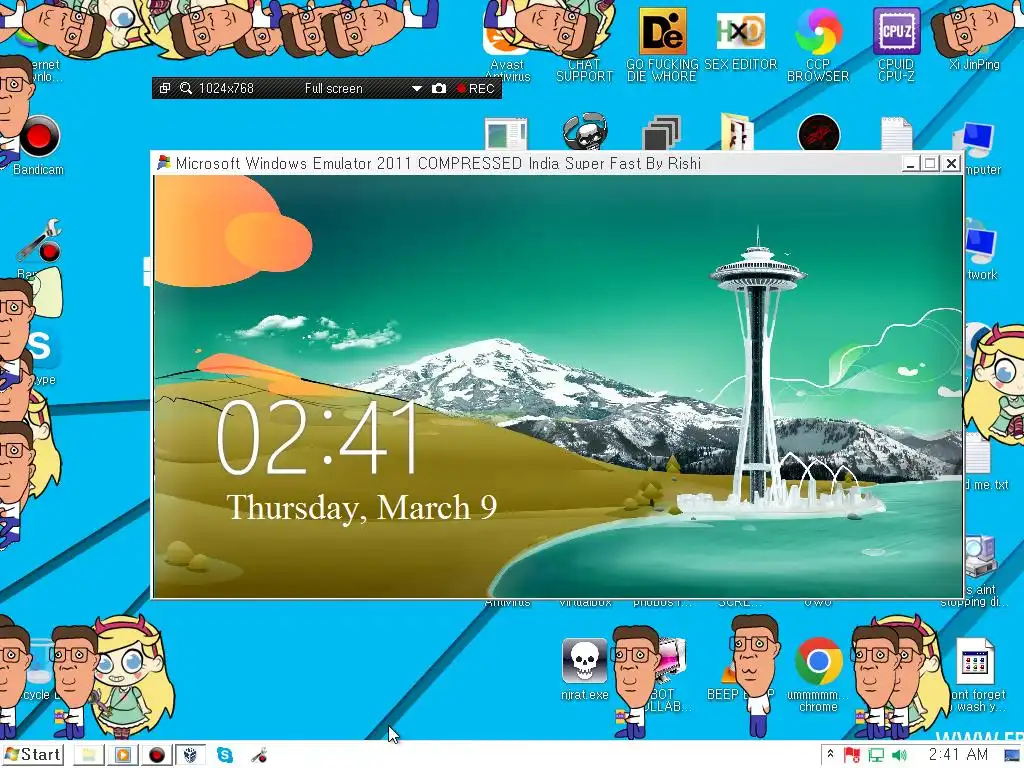Click the emulator window title bar flag icon
Viewport: 1024px width, 768px height.
tap(164, 163)
